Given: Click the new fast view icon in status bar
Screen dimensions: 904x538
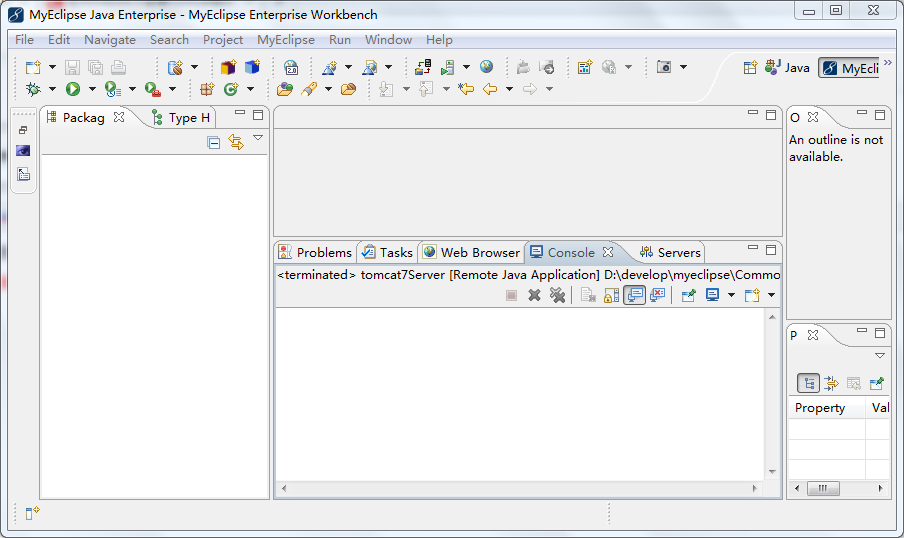Looking at the screenshot, I should [32, 513].
